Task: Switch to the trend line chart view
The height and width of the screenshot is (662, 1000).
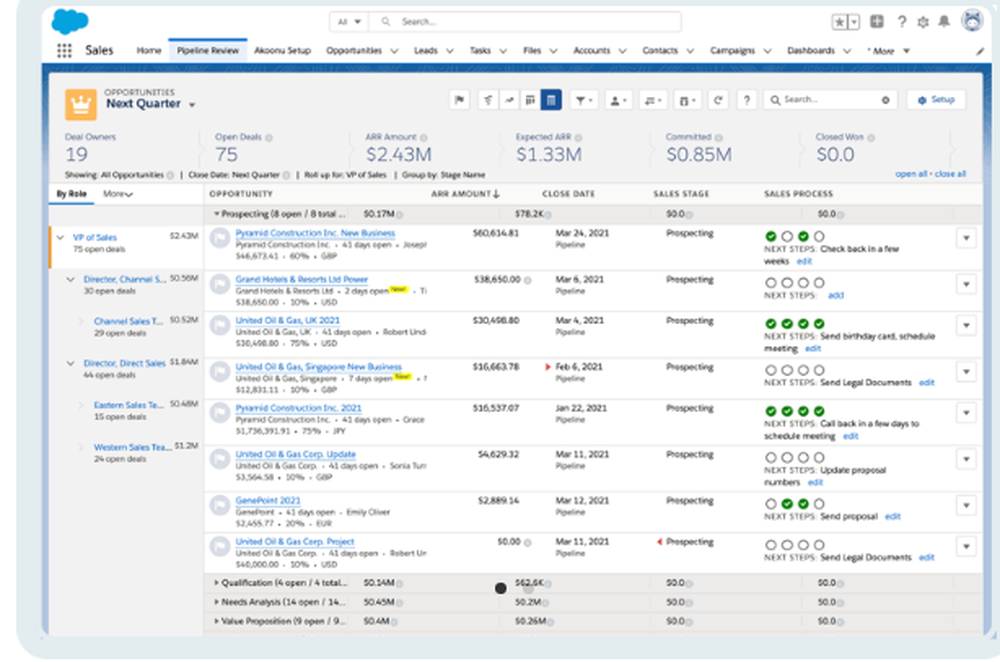Action: [x=509, y=99]
